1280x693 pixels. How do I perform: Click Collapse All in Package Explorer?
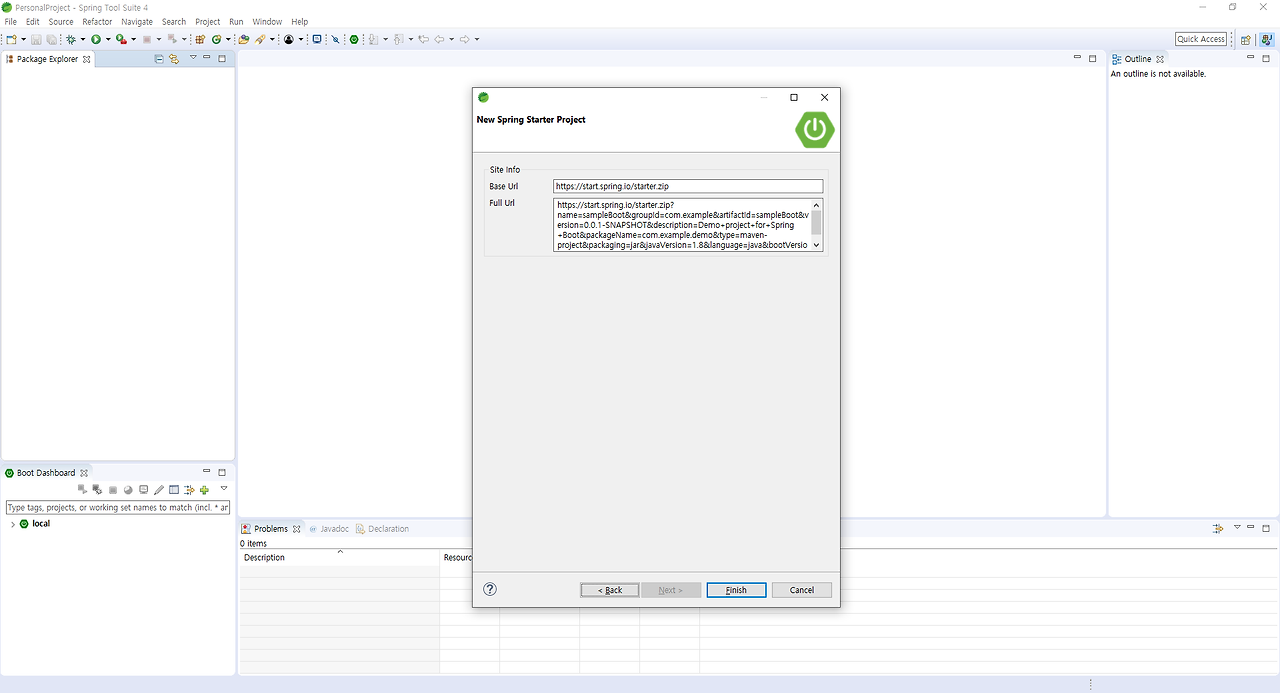(x=159, y=59)
